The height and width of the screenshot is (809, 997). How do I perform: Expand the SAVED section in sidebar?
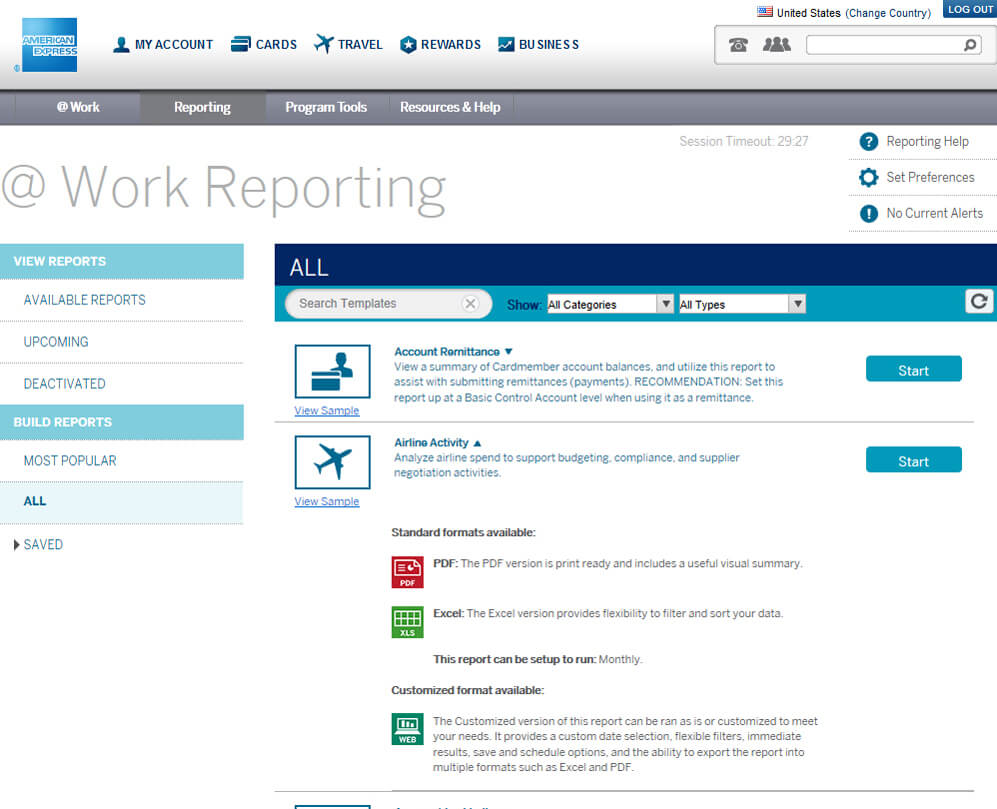38,544
